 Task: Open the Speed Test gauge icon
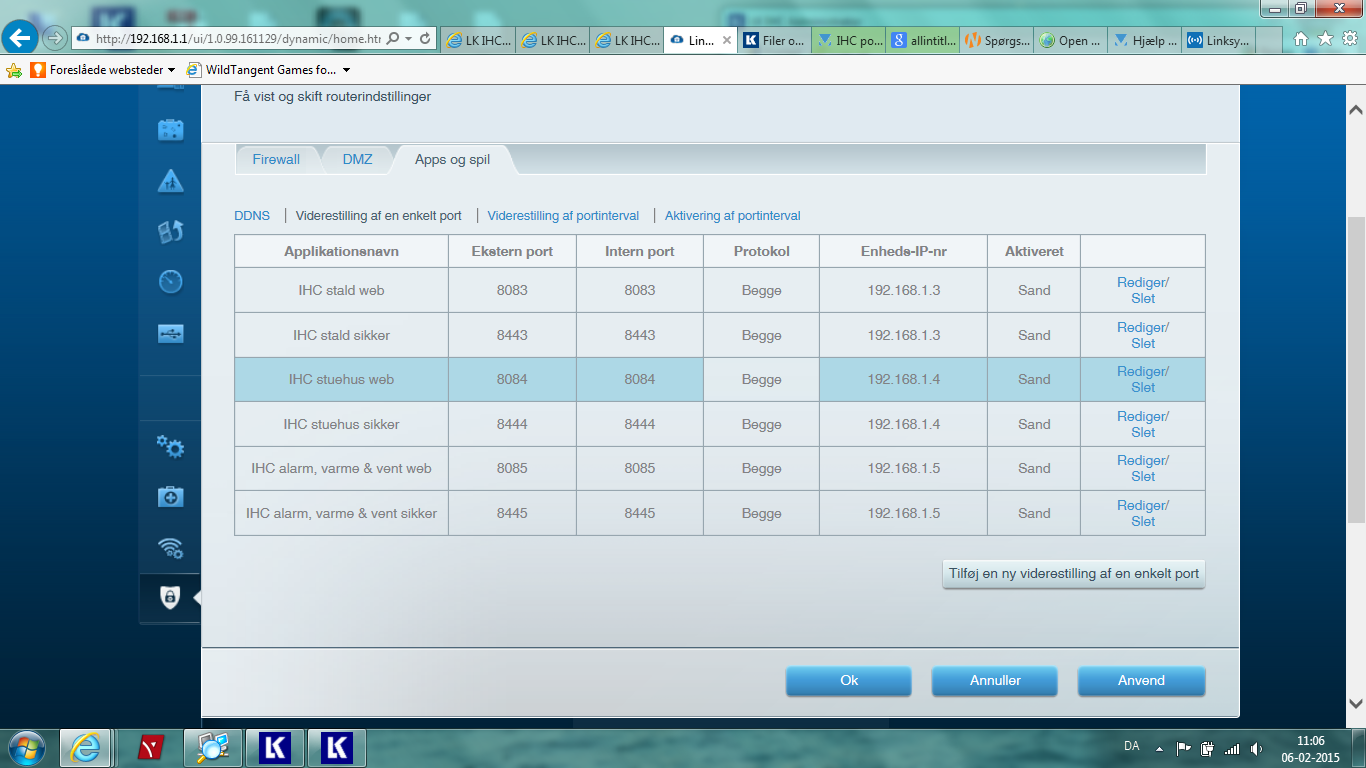(171, 282)
